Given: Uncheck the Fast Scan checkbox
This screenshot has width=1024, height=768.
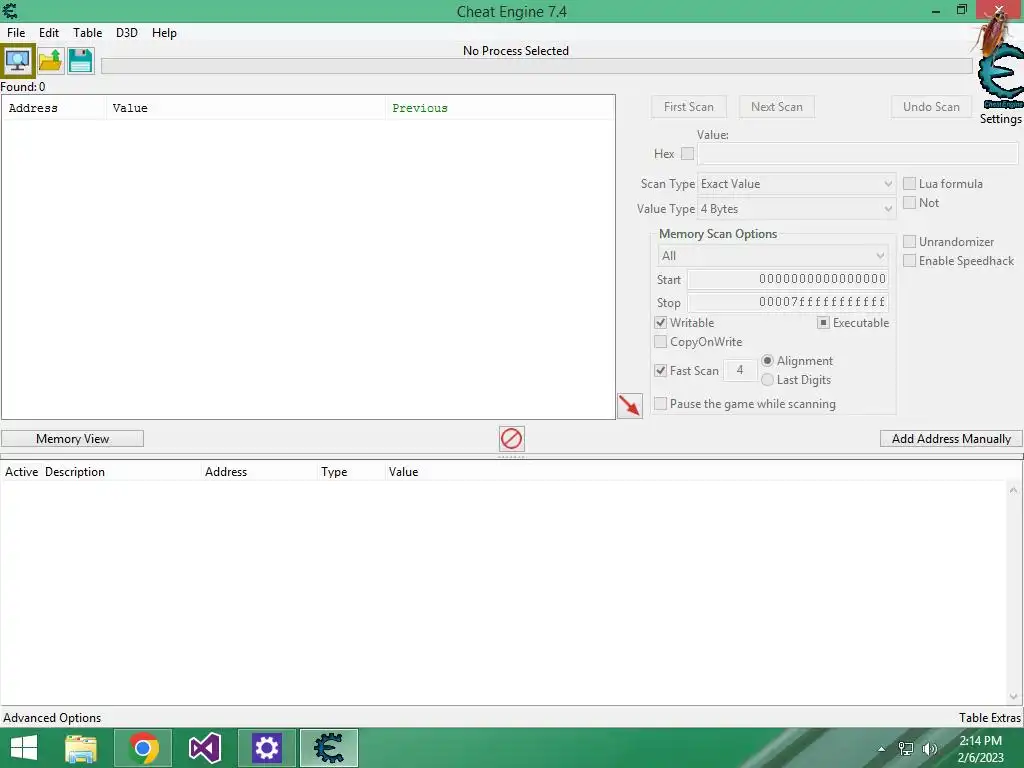Looking at the screenshot, I should 660,370.
